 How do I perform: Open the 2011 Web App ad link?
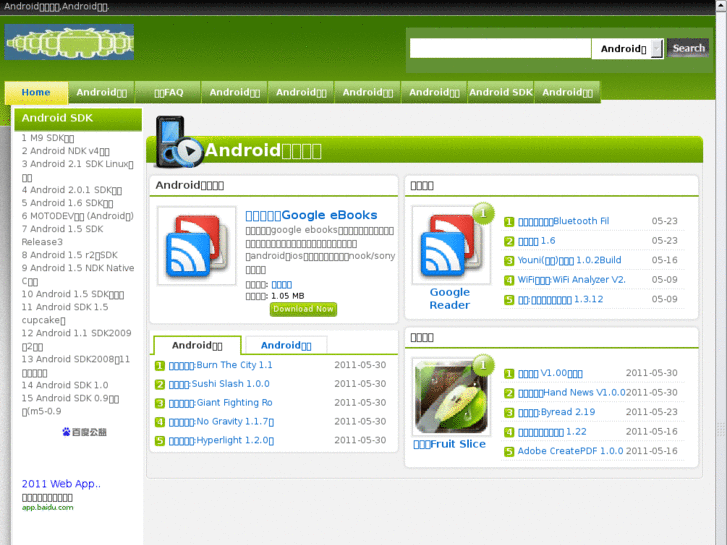click(x=61, y=484)
